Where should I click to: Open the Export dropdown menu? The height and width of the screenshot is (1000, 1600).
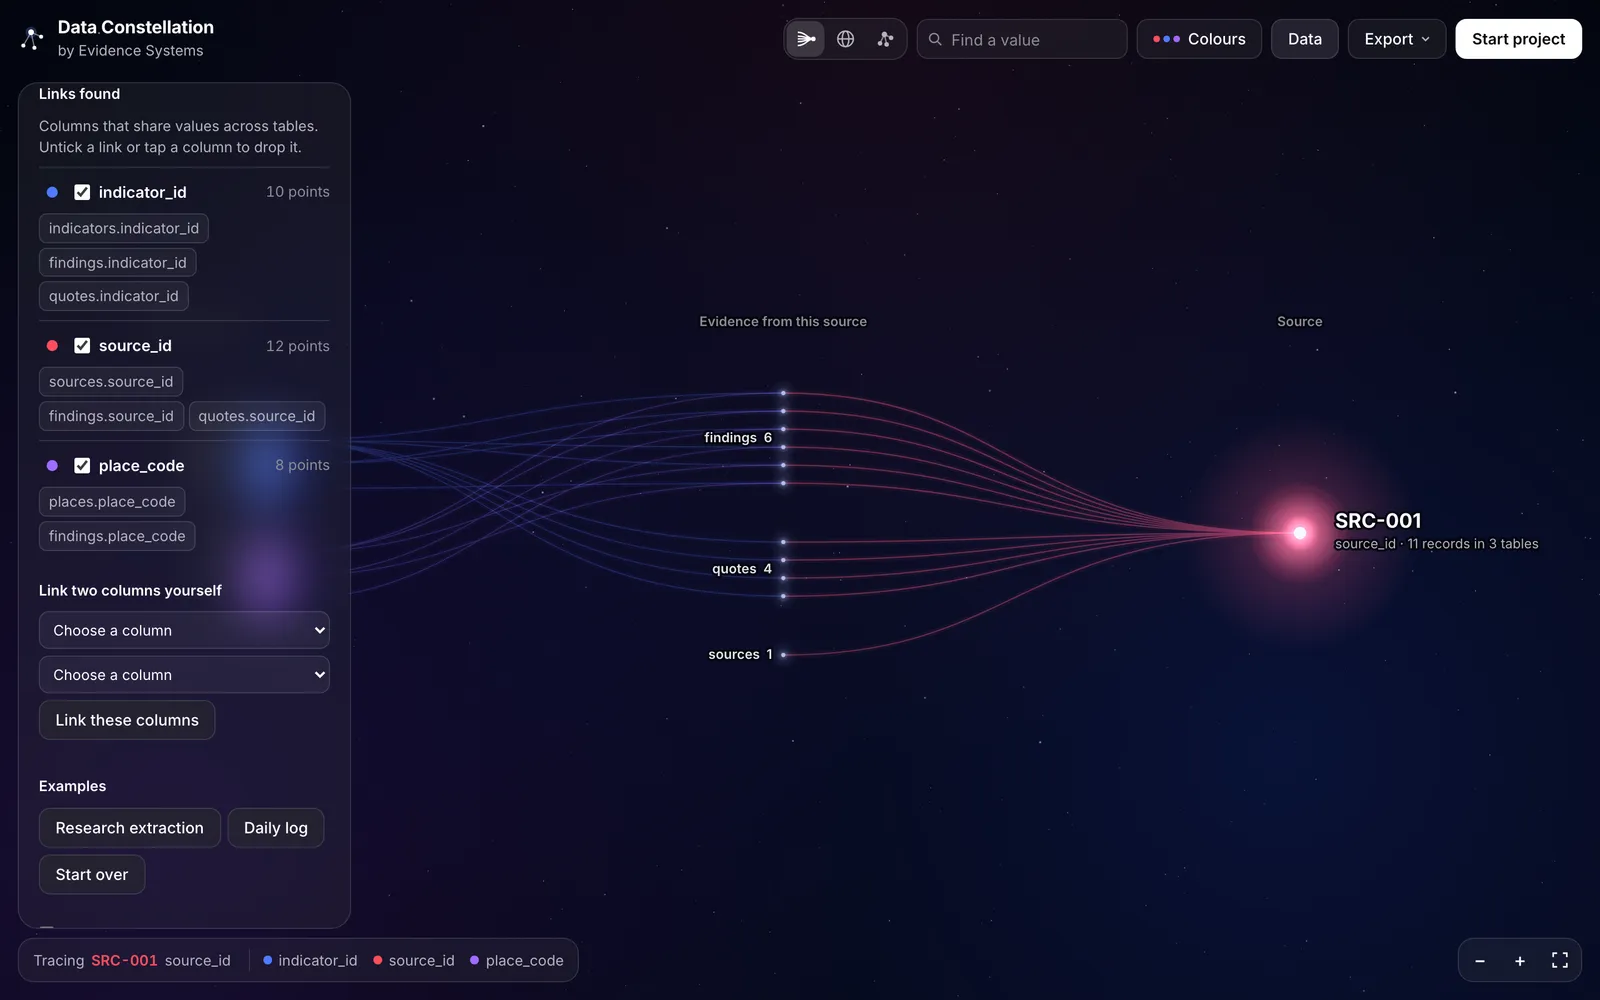[x=1397, y=39]
